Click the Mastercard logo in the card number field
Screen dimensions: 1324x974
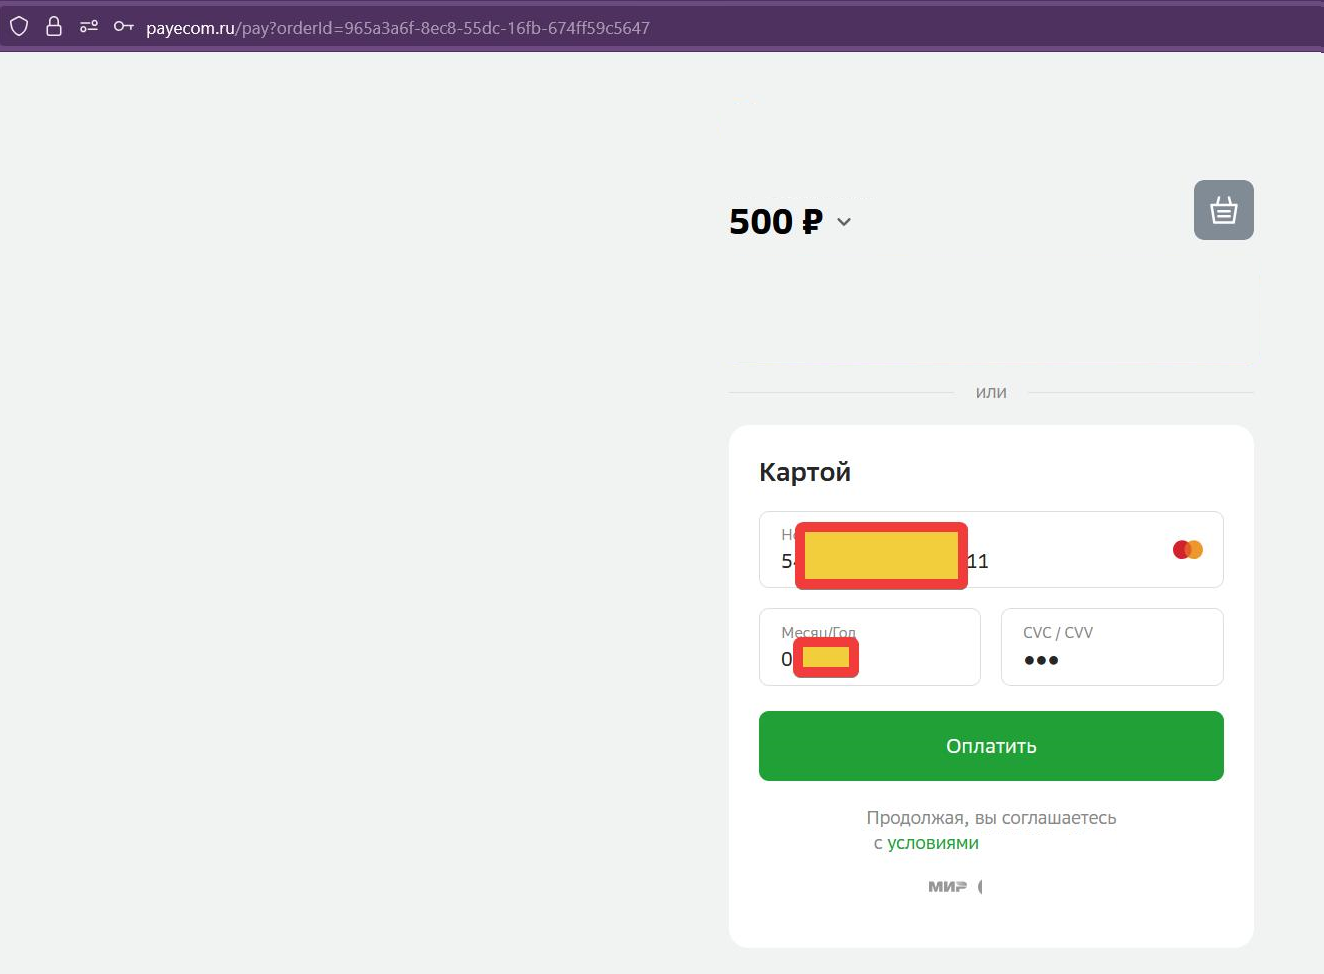(1187, 548)
